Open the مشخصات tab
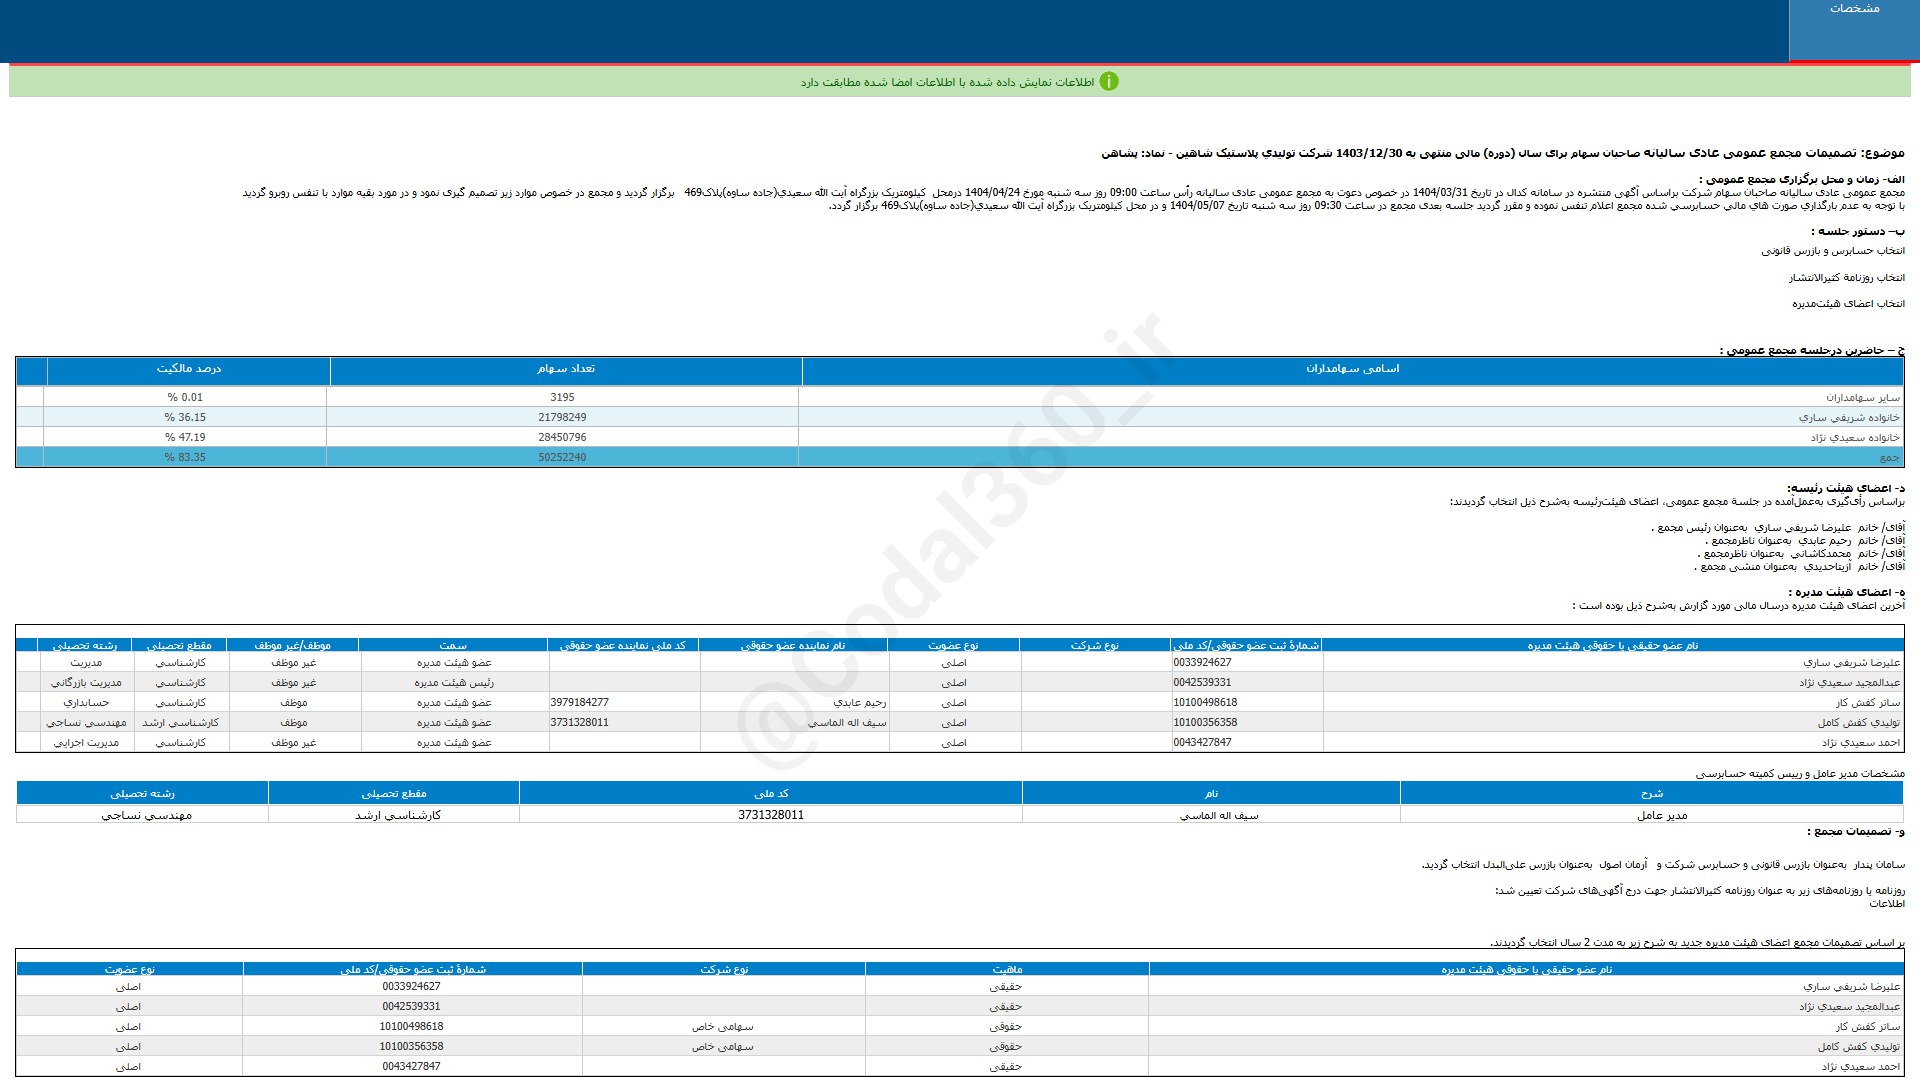 tap(1853, 9)
